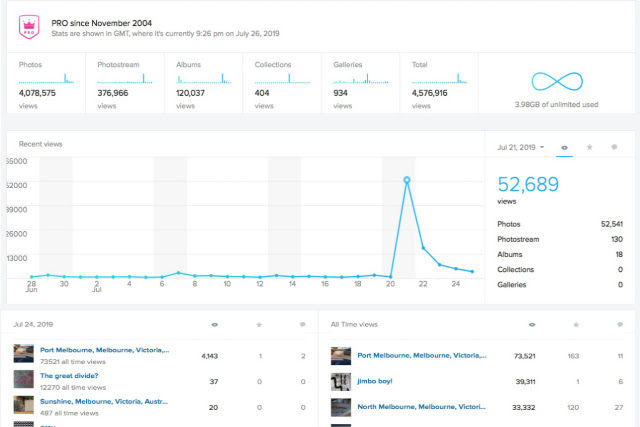Select the Albums views stat tab
The width and height of the screenshot is (640, 427).
(203, 83)
